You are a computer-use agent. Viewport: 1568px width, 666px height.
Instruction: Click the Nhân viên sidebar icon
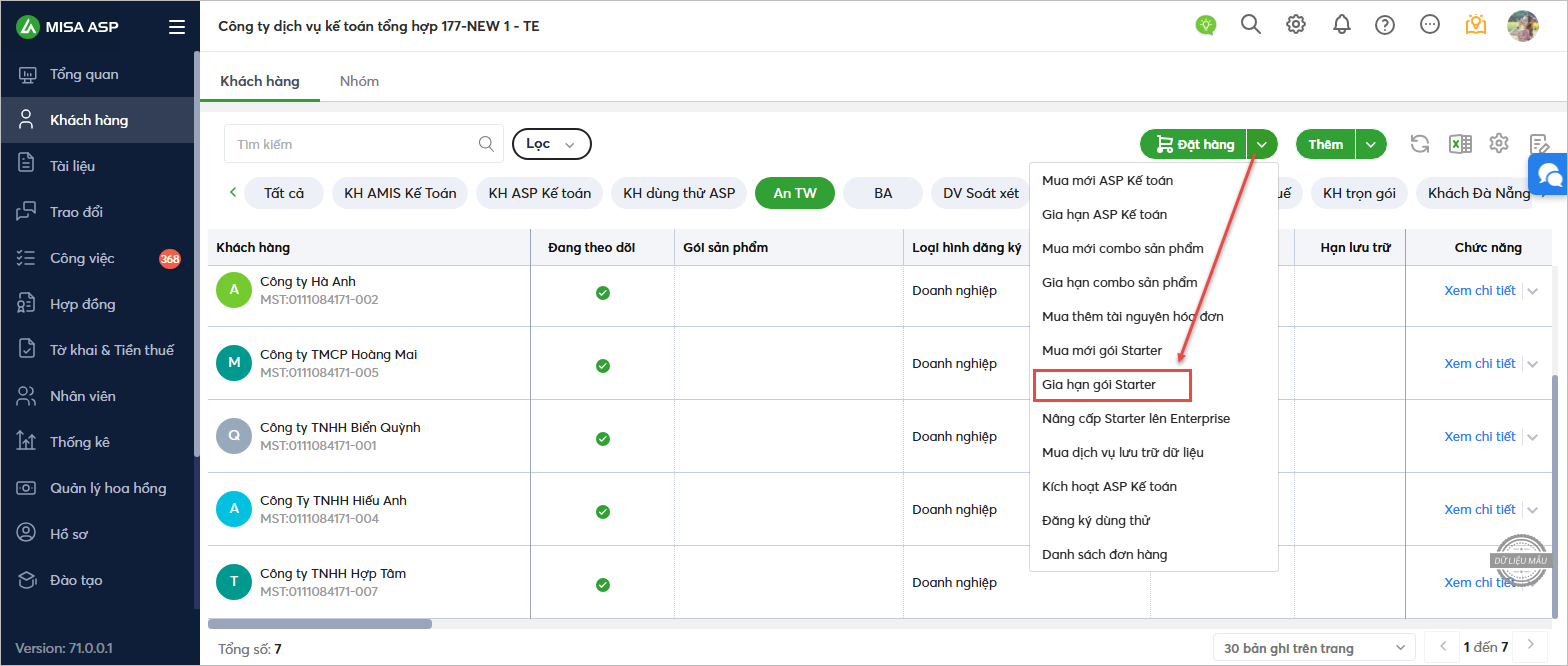pyautogui.click(x=27, y=396)
